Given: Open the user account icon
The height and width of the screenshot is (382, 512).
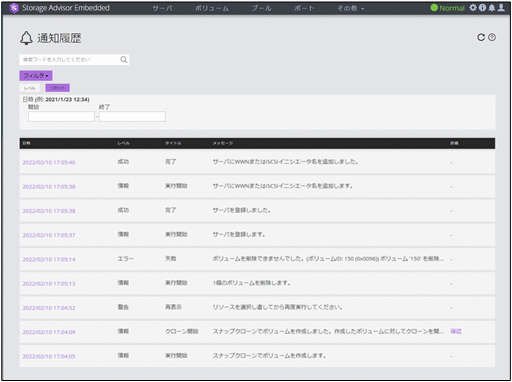Looking at the screenshot, I should point(501,8).
